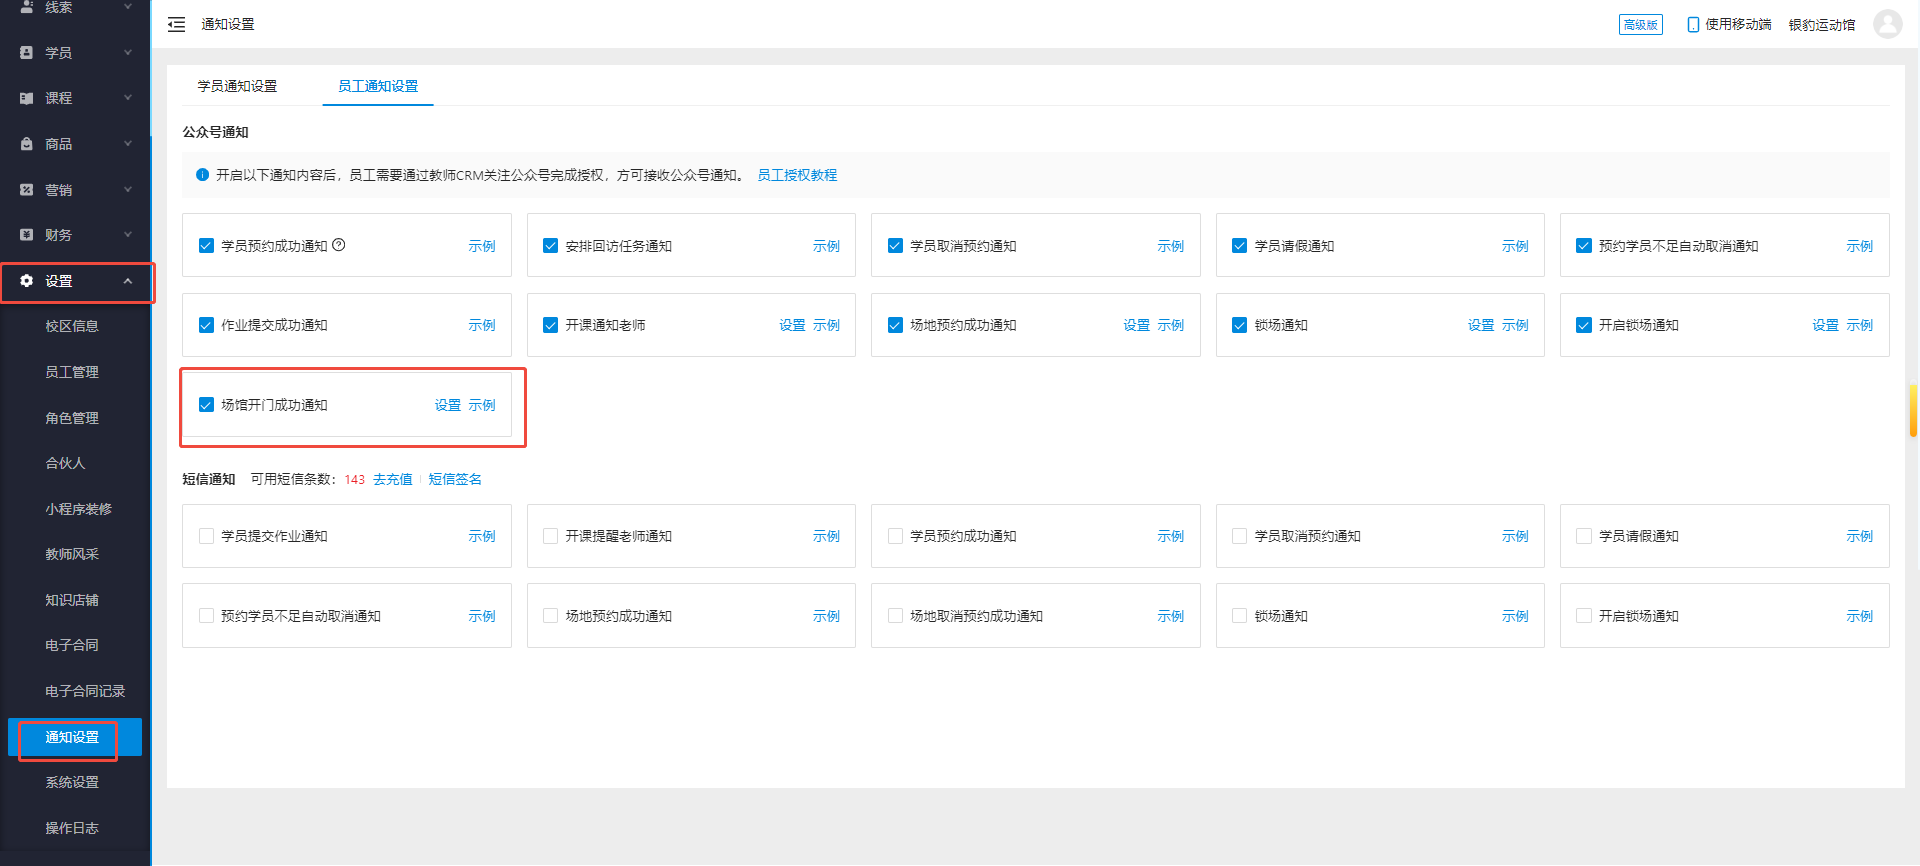Expand the 营销 menu chevron
This screenshot has height=866, width=1920.
128,189
